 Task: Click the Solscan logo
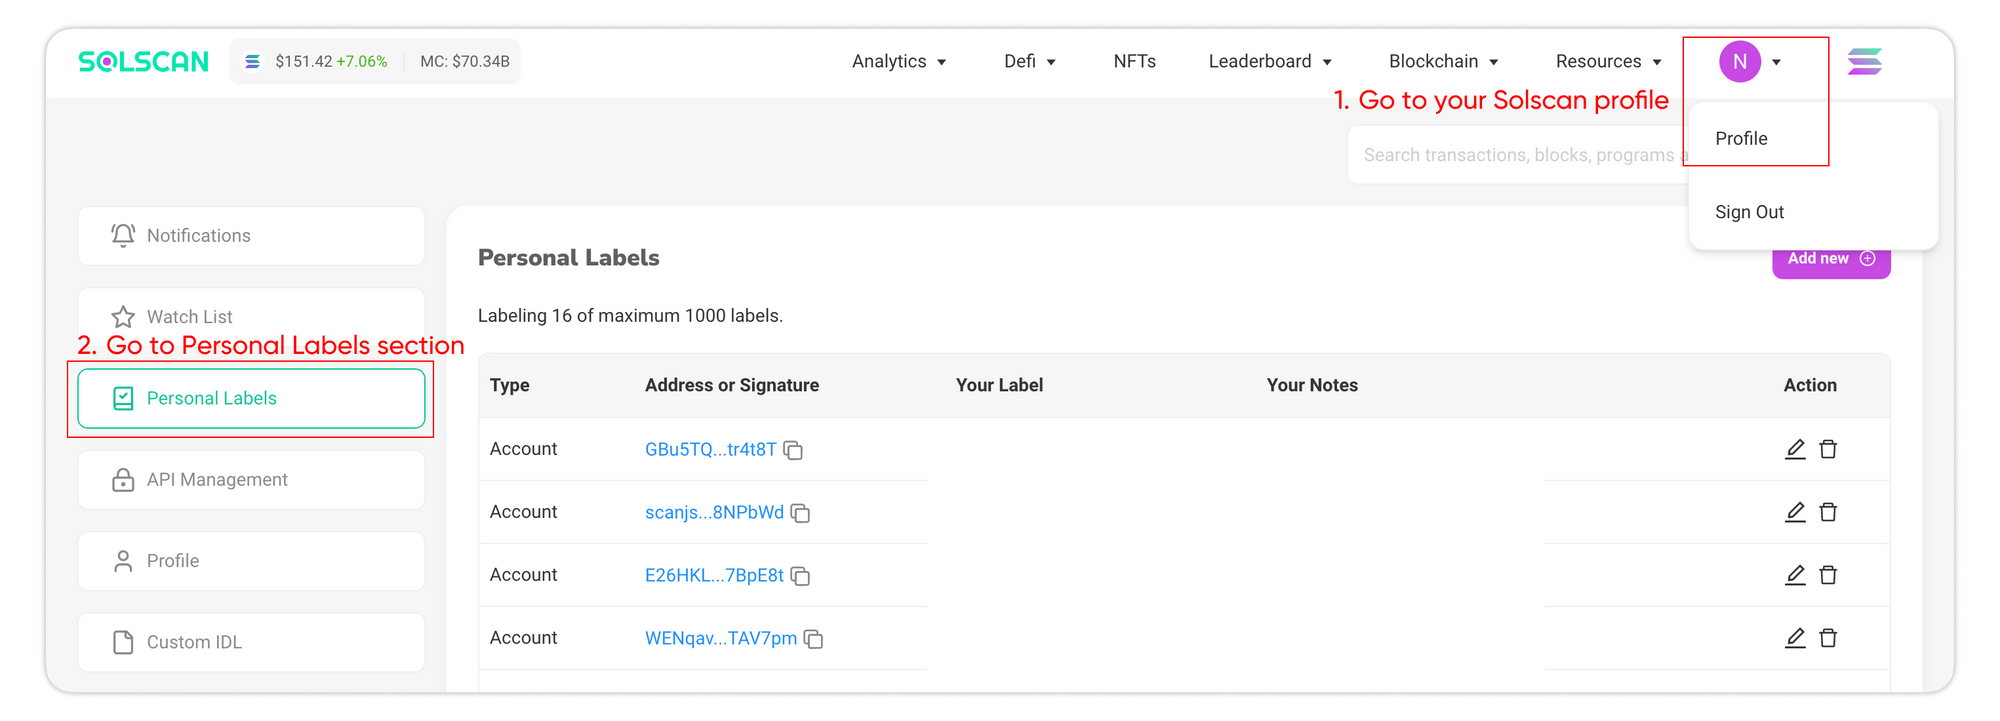143,62
